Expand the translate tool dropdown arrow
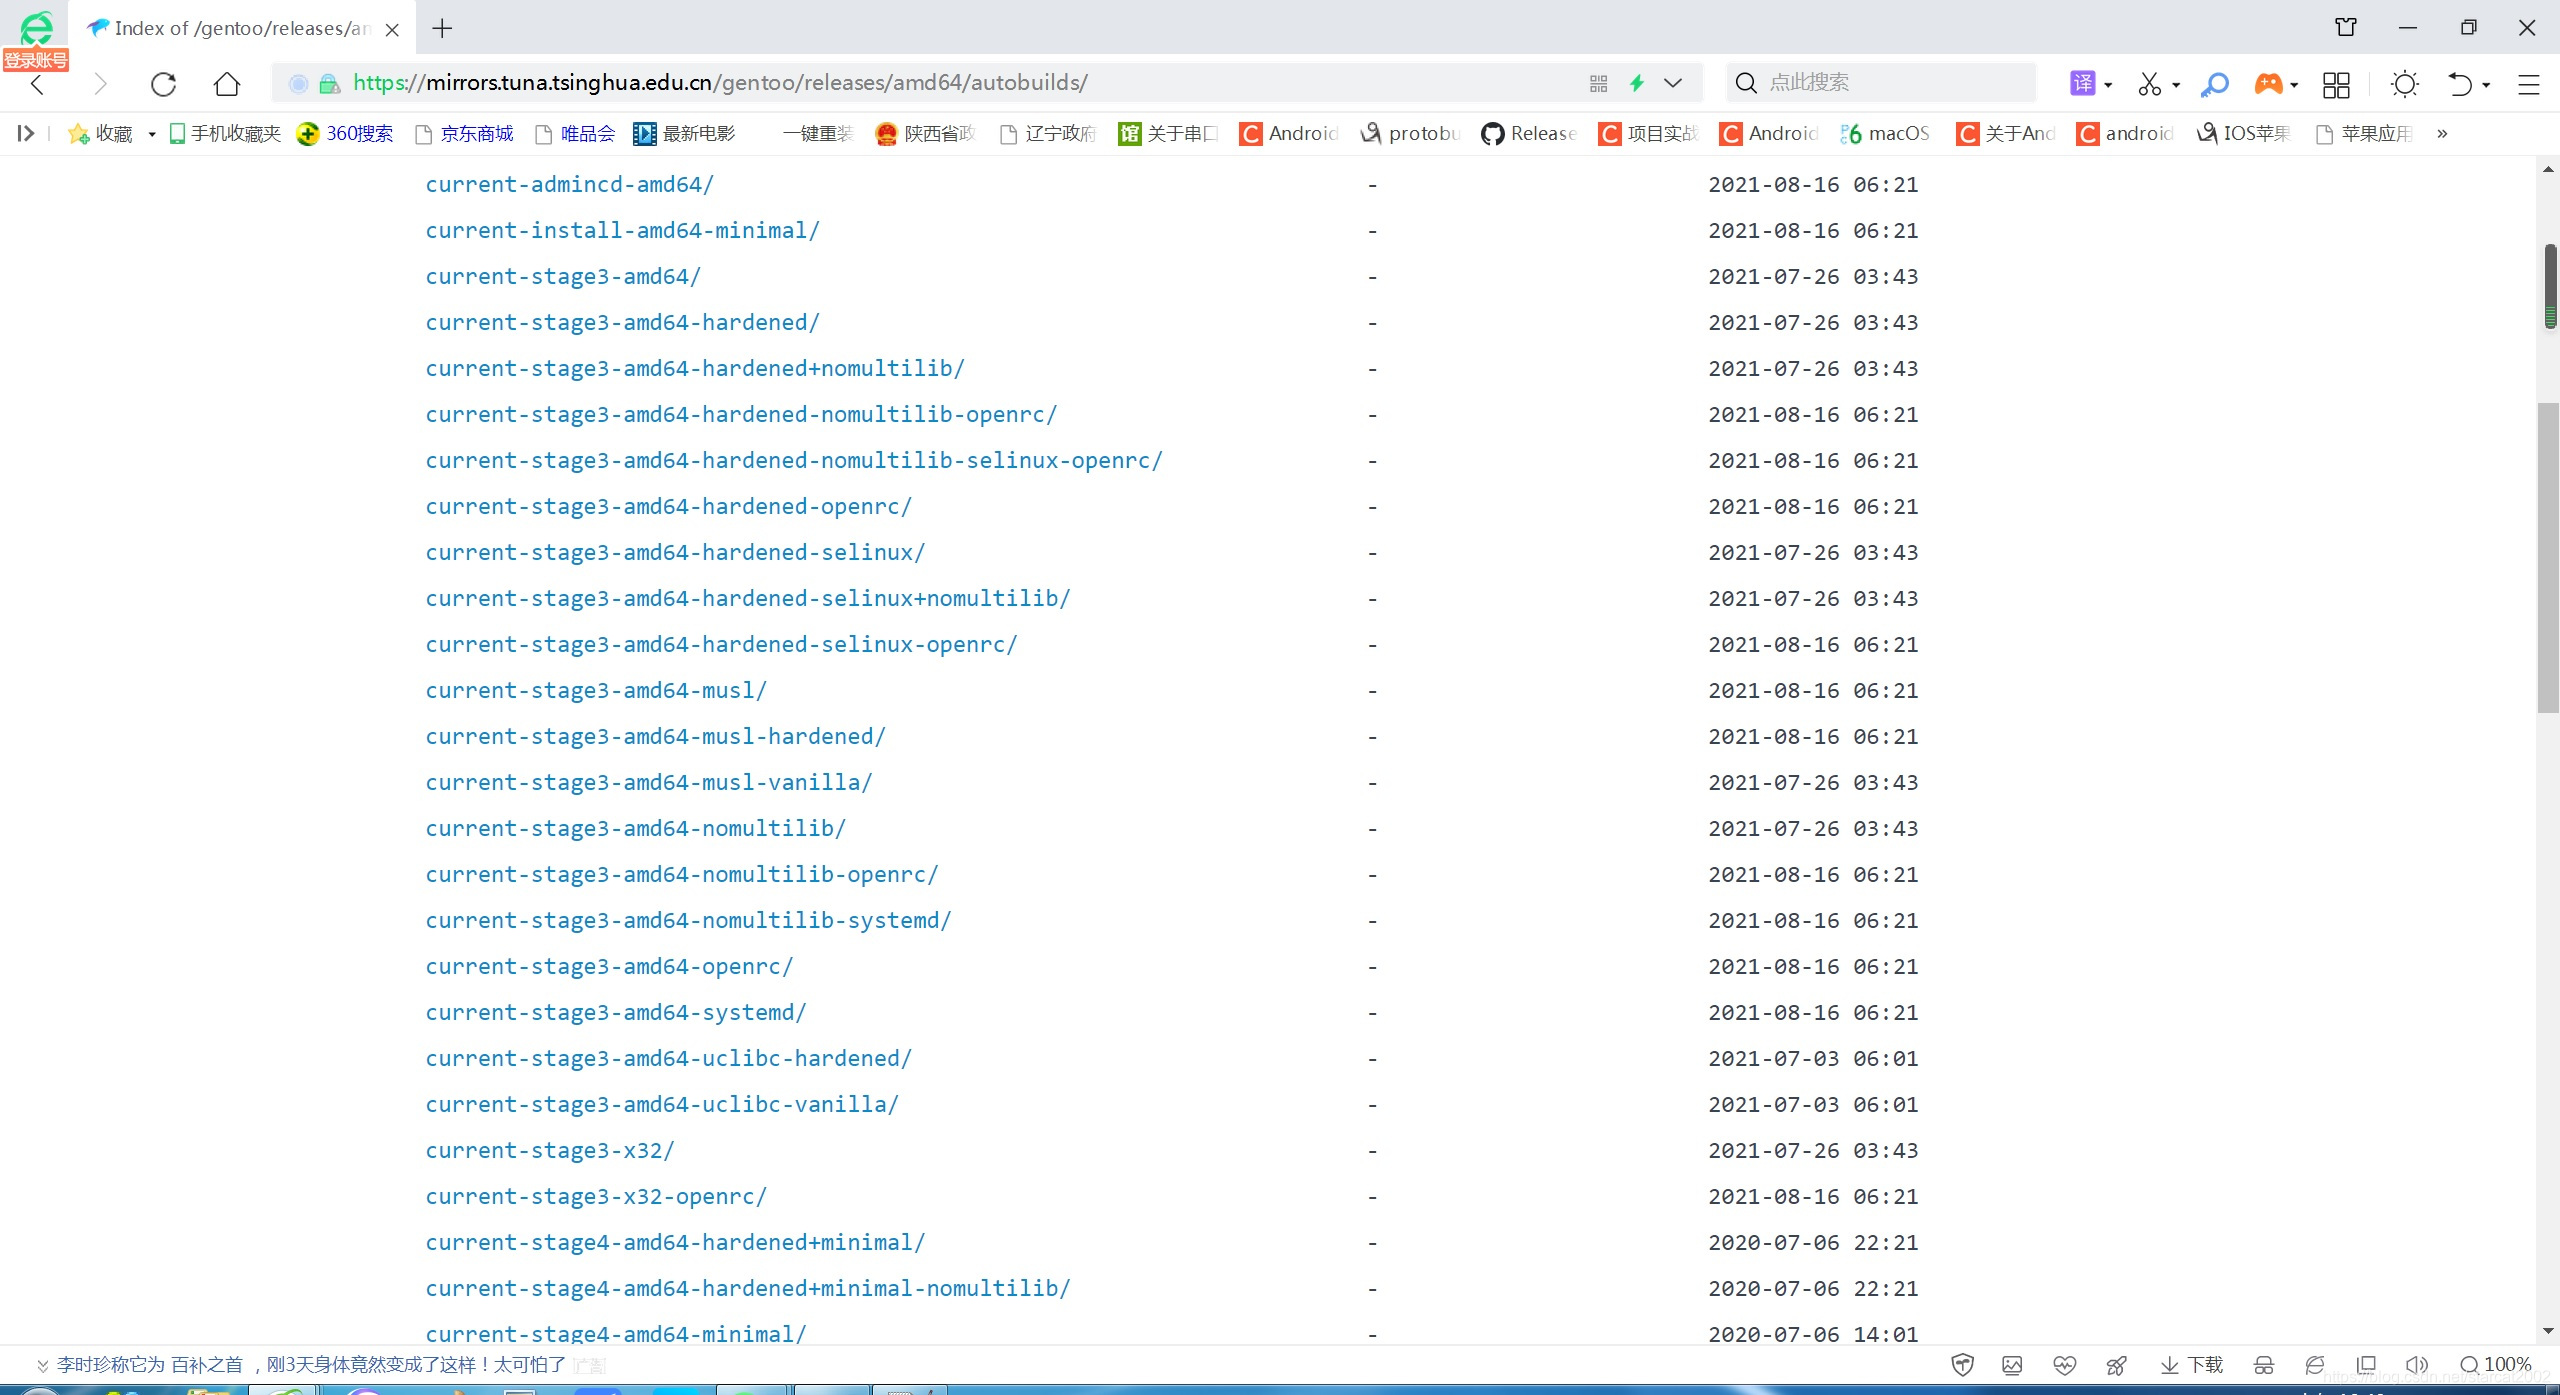 [2108, 85]
